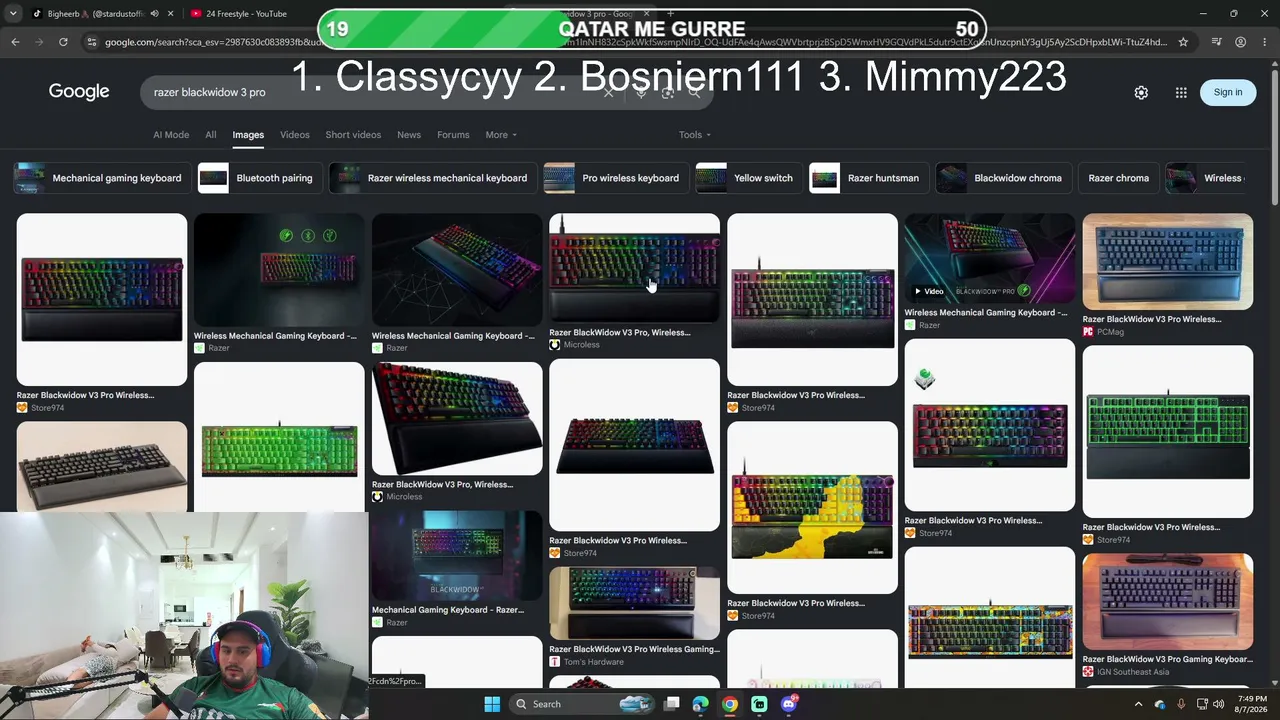This screenshot has height=720, width=1280.
Task: Open the Chrome profile avatar
Action: [1240, 42]
